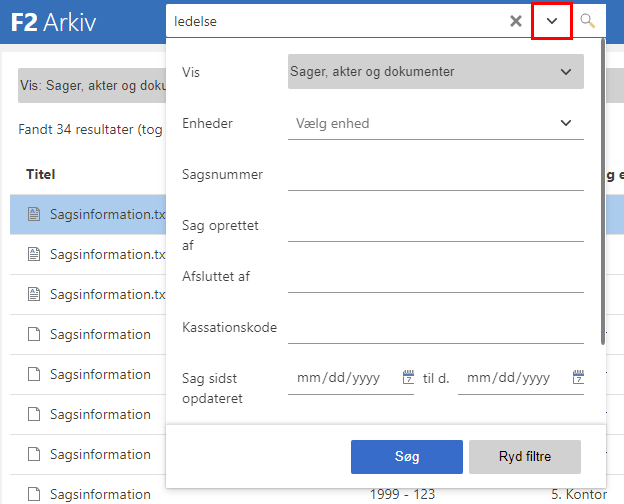Select the Kassationskode input field
The image size is (624, 504).
click(x=434, y=329)
